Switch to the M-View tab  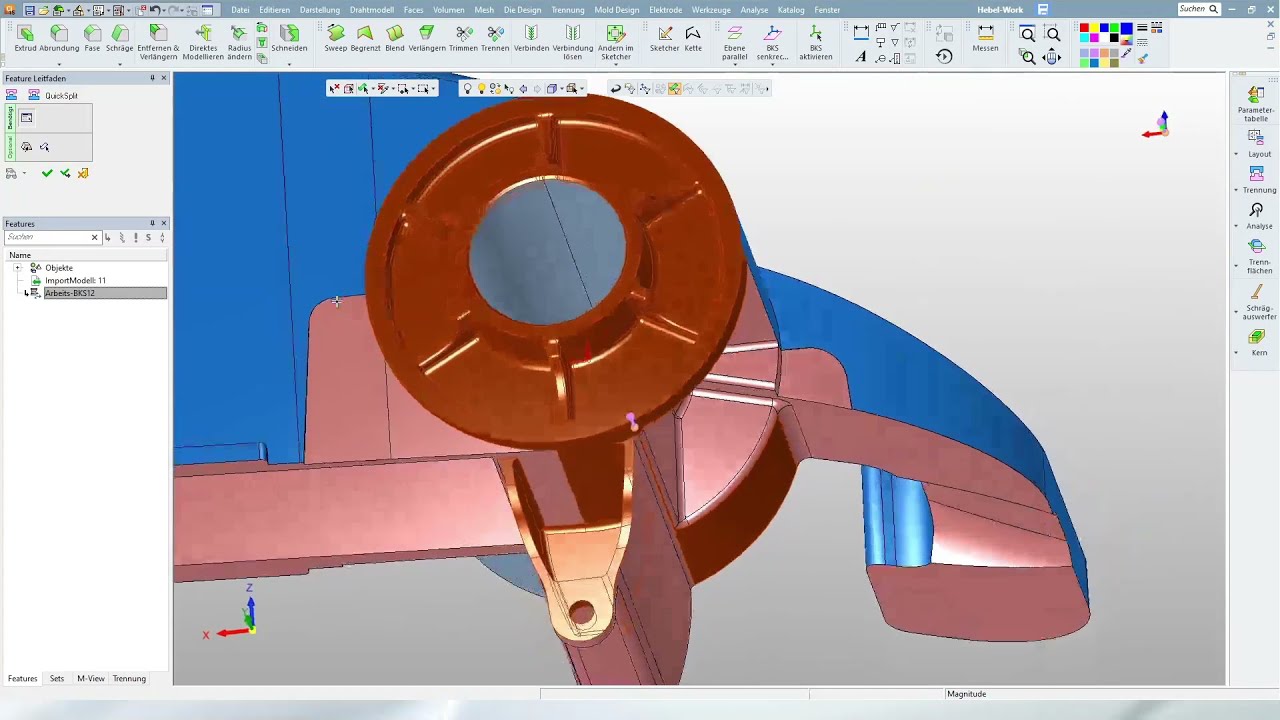[91, 679]
